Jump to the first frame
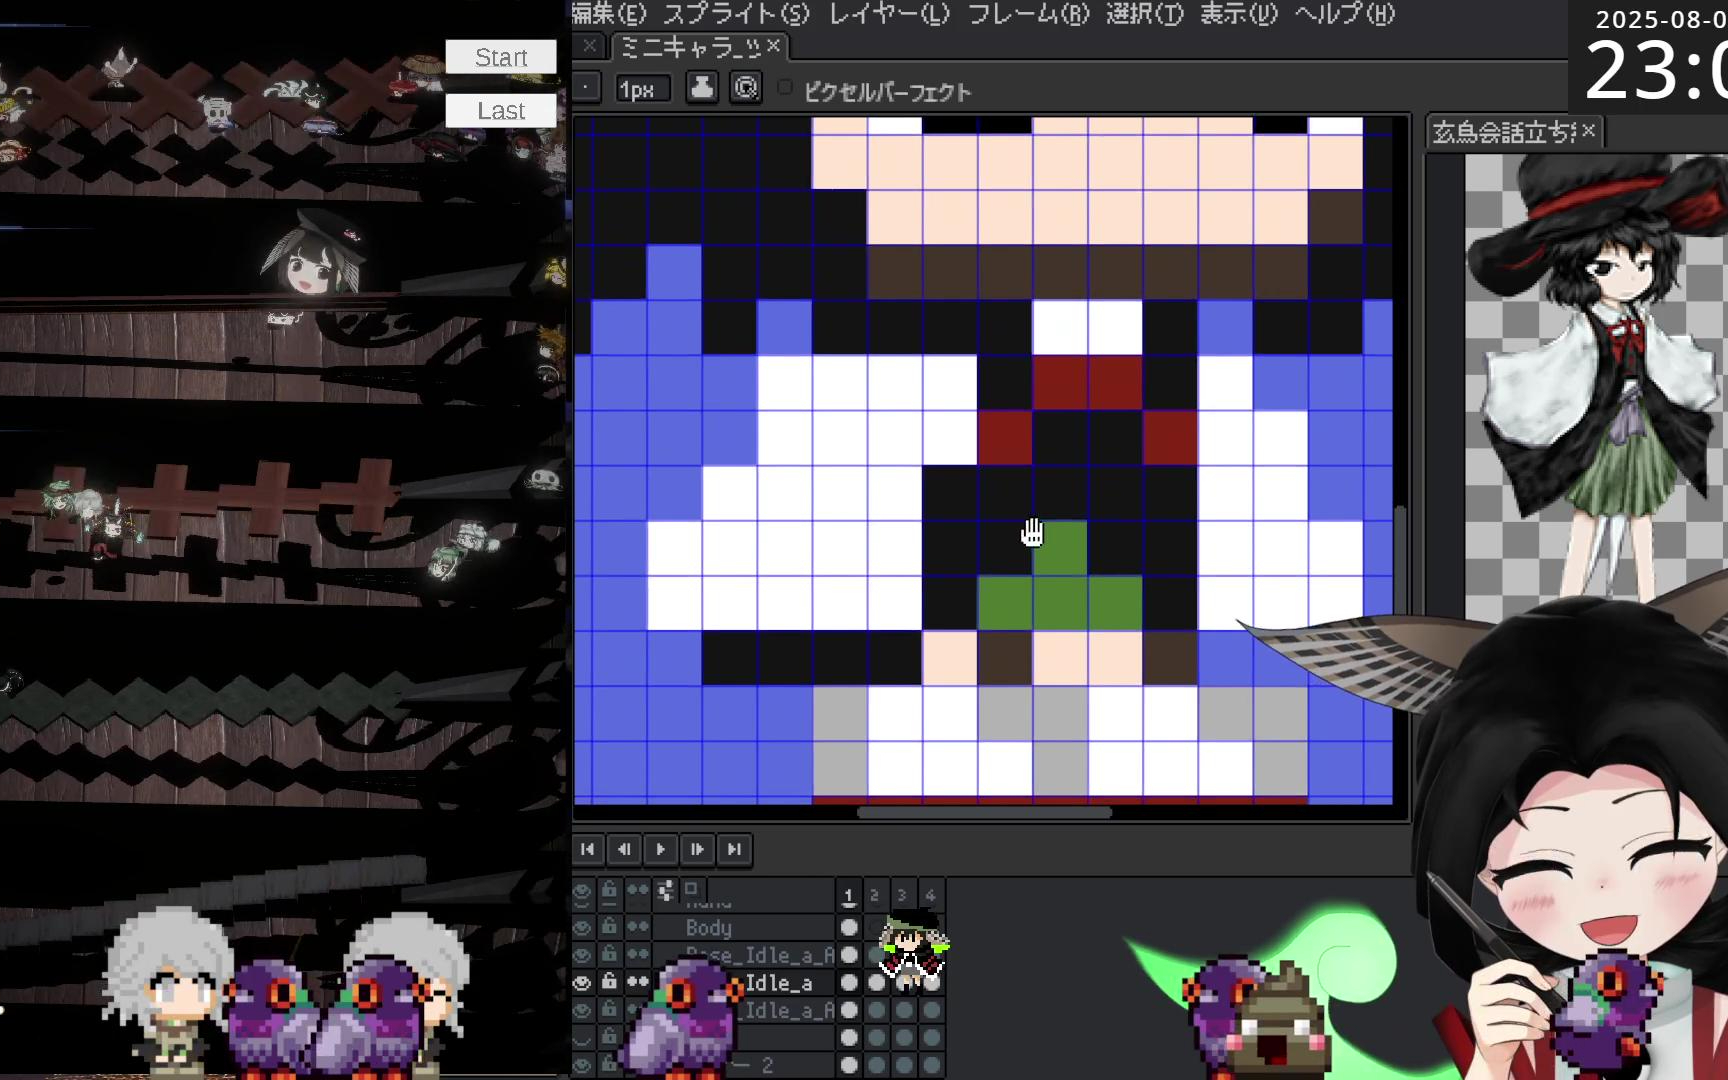 pos(588,849)
